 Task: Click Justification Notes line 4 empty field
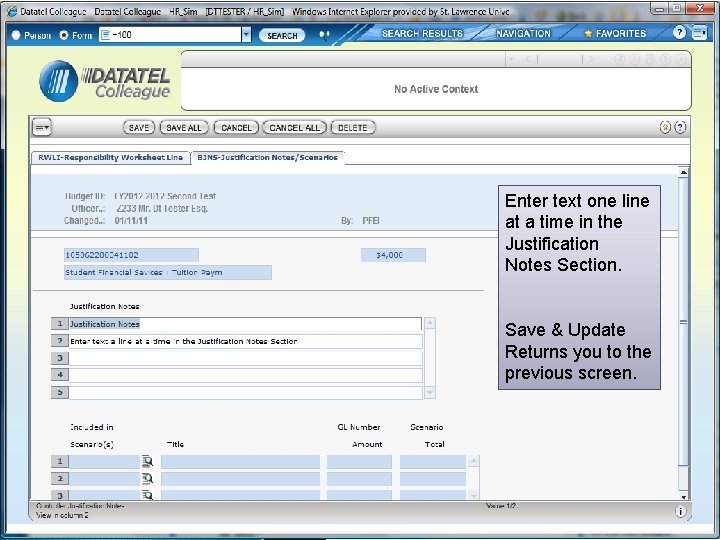pyautogui.click(x=245, y=375)
